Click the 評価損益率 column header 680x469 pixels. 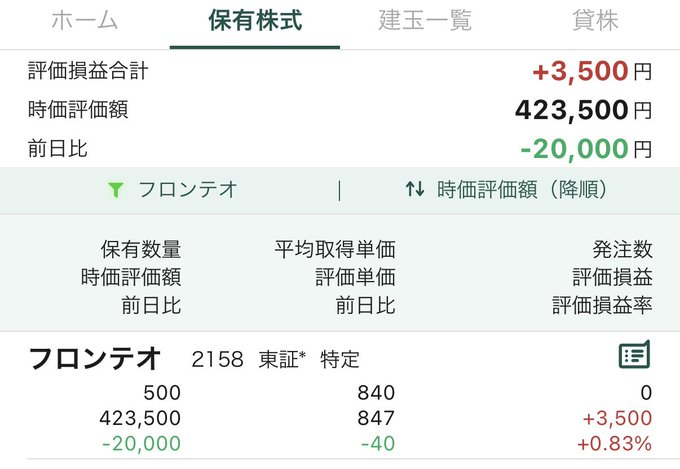pyautogui.click(x=602, y=305)
